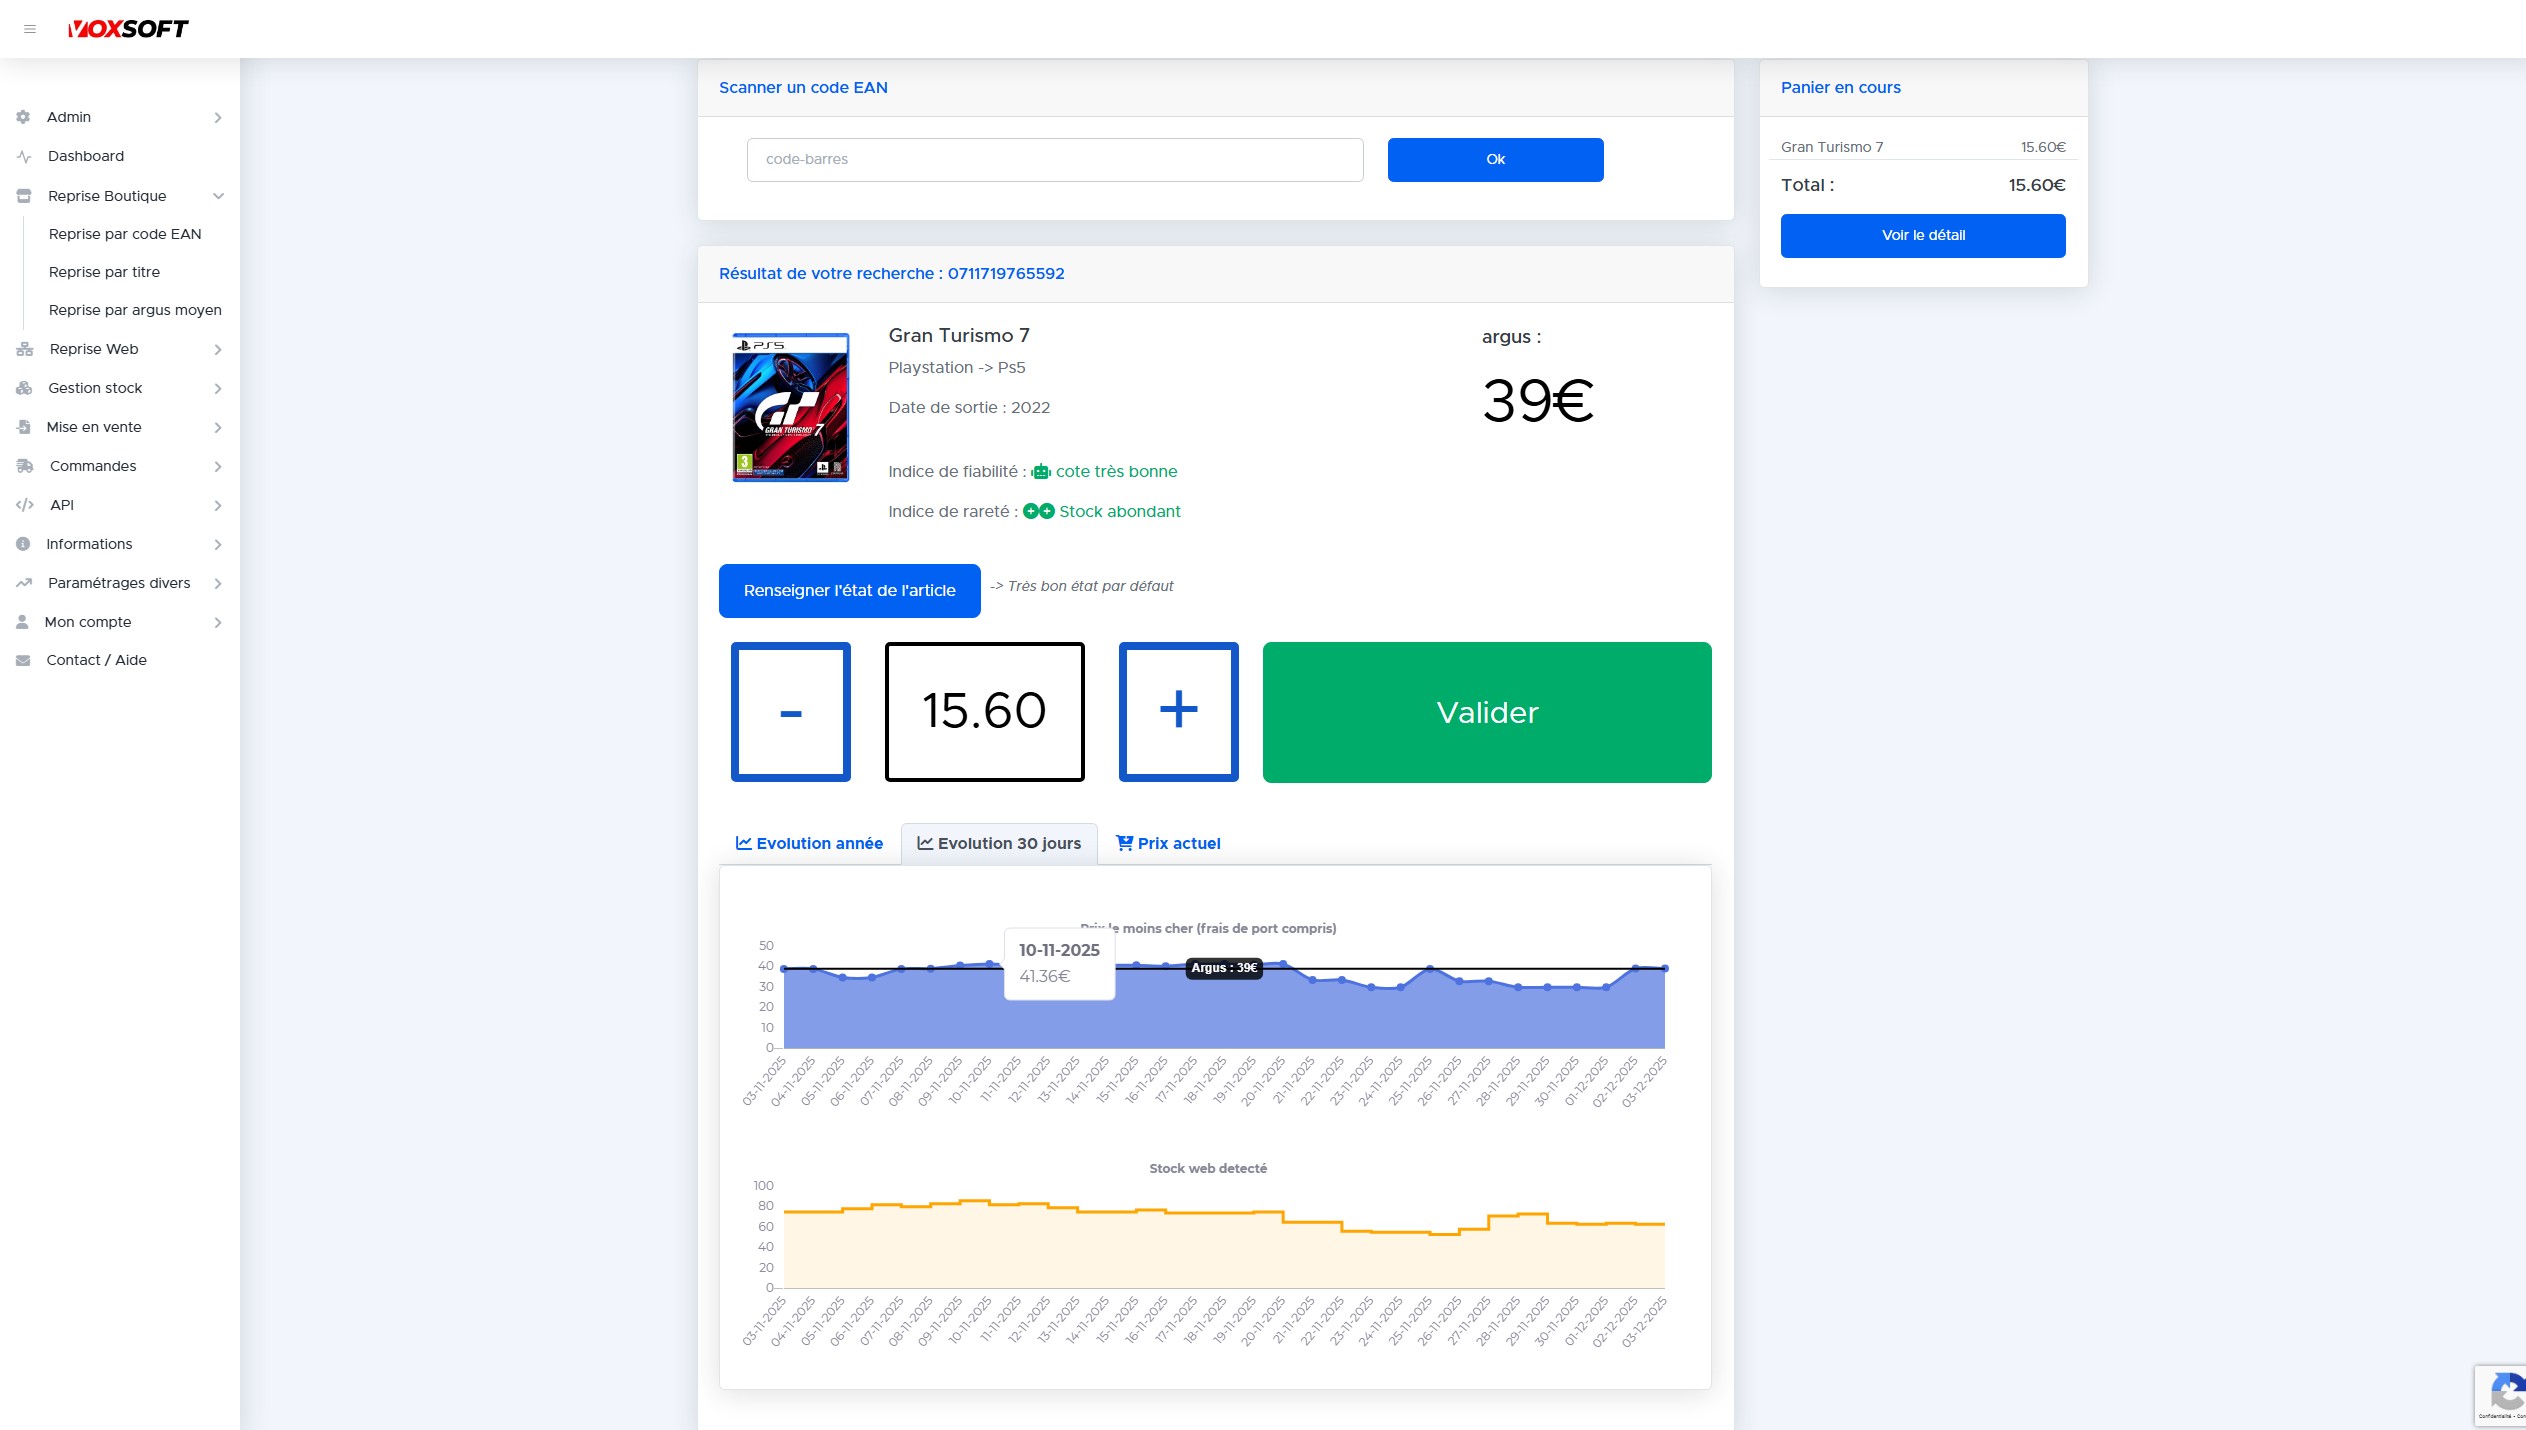Expand the Reprise Web chevron
Viewport: 2526px width, 1430px height.
tap(218, 350)
